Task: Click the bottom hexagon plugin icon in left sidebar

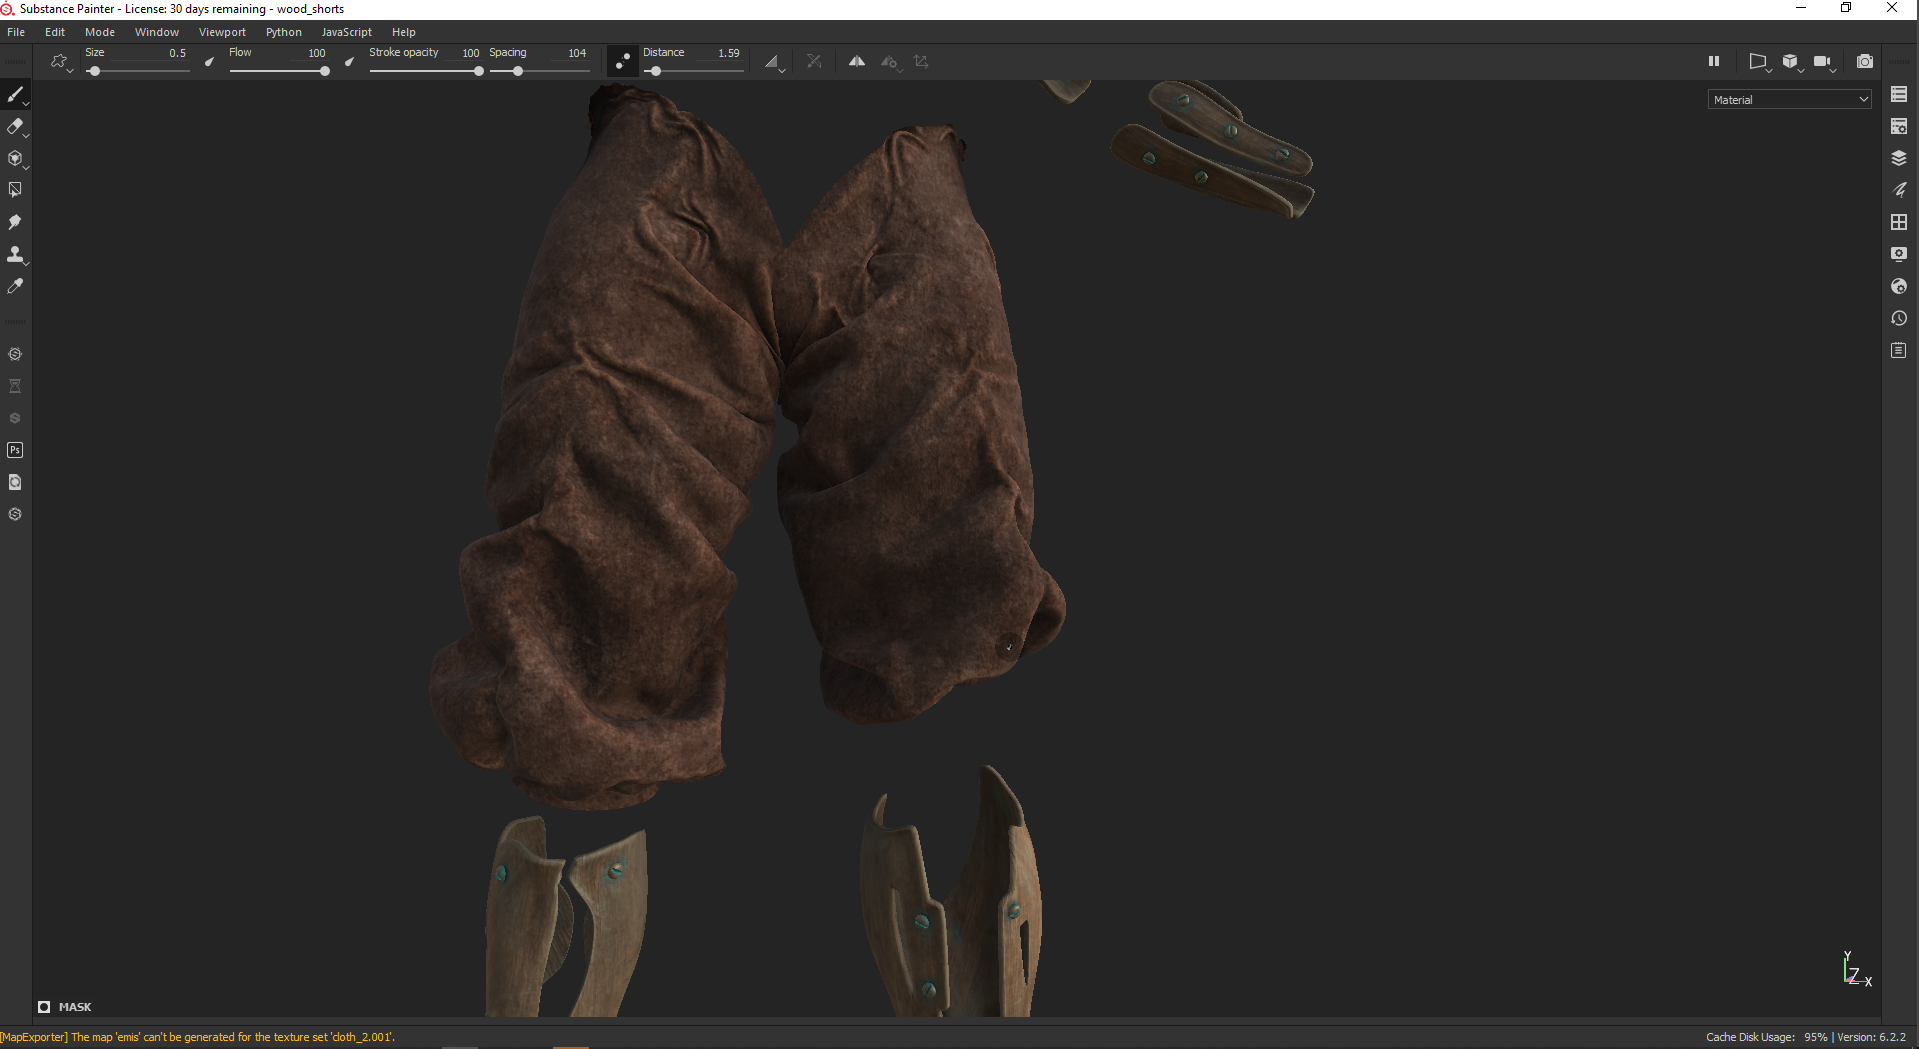Action: click(x=15, y=514)
